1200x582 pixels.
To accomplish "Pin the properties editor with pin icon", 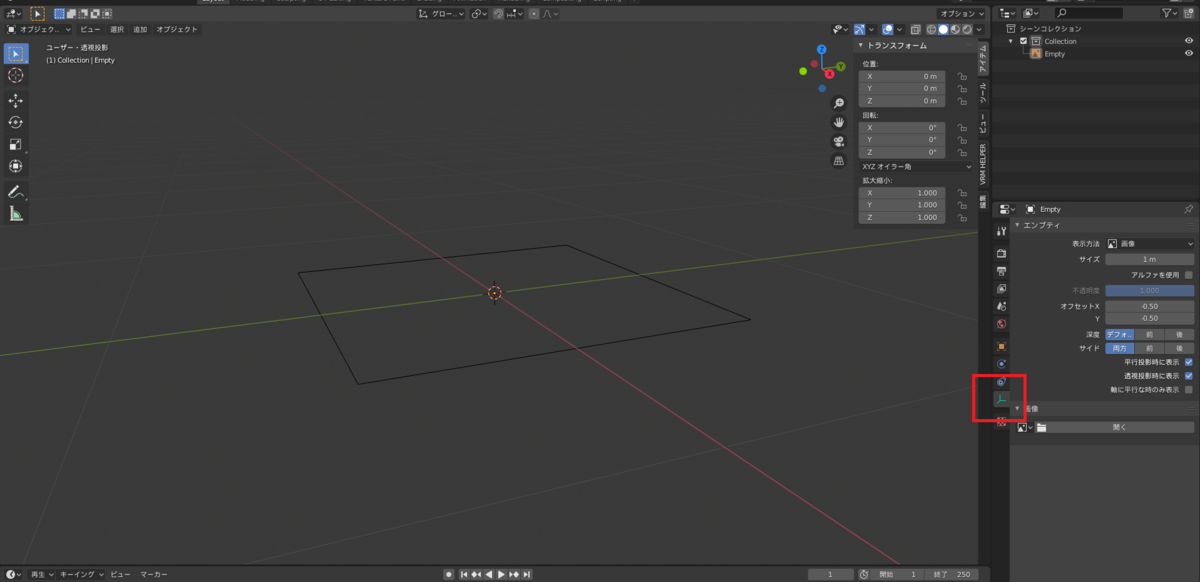I will 1188,209.
